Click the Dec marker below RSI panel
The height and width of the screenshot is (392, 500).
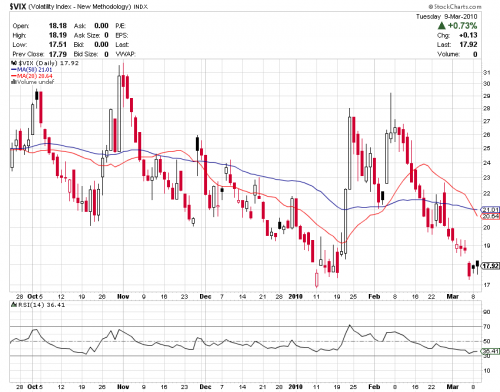pos(205,386)
